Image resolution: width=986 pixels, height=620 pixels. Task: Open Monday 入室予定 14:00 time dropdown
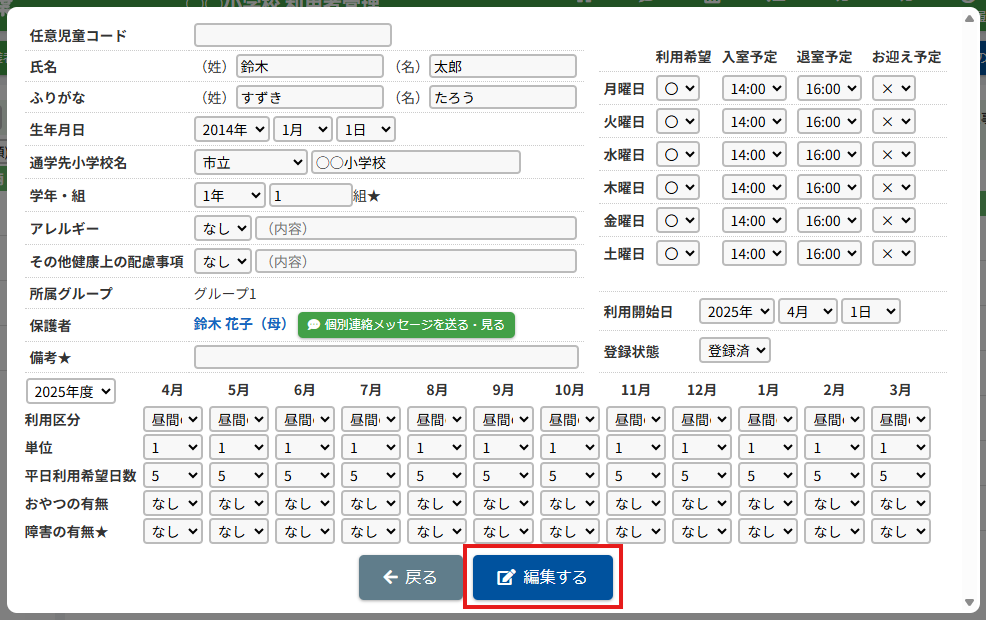click(754, 88)
